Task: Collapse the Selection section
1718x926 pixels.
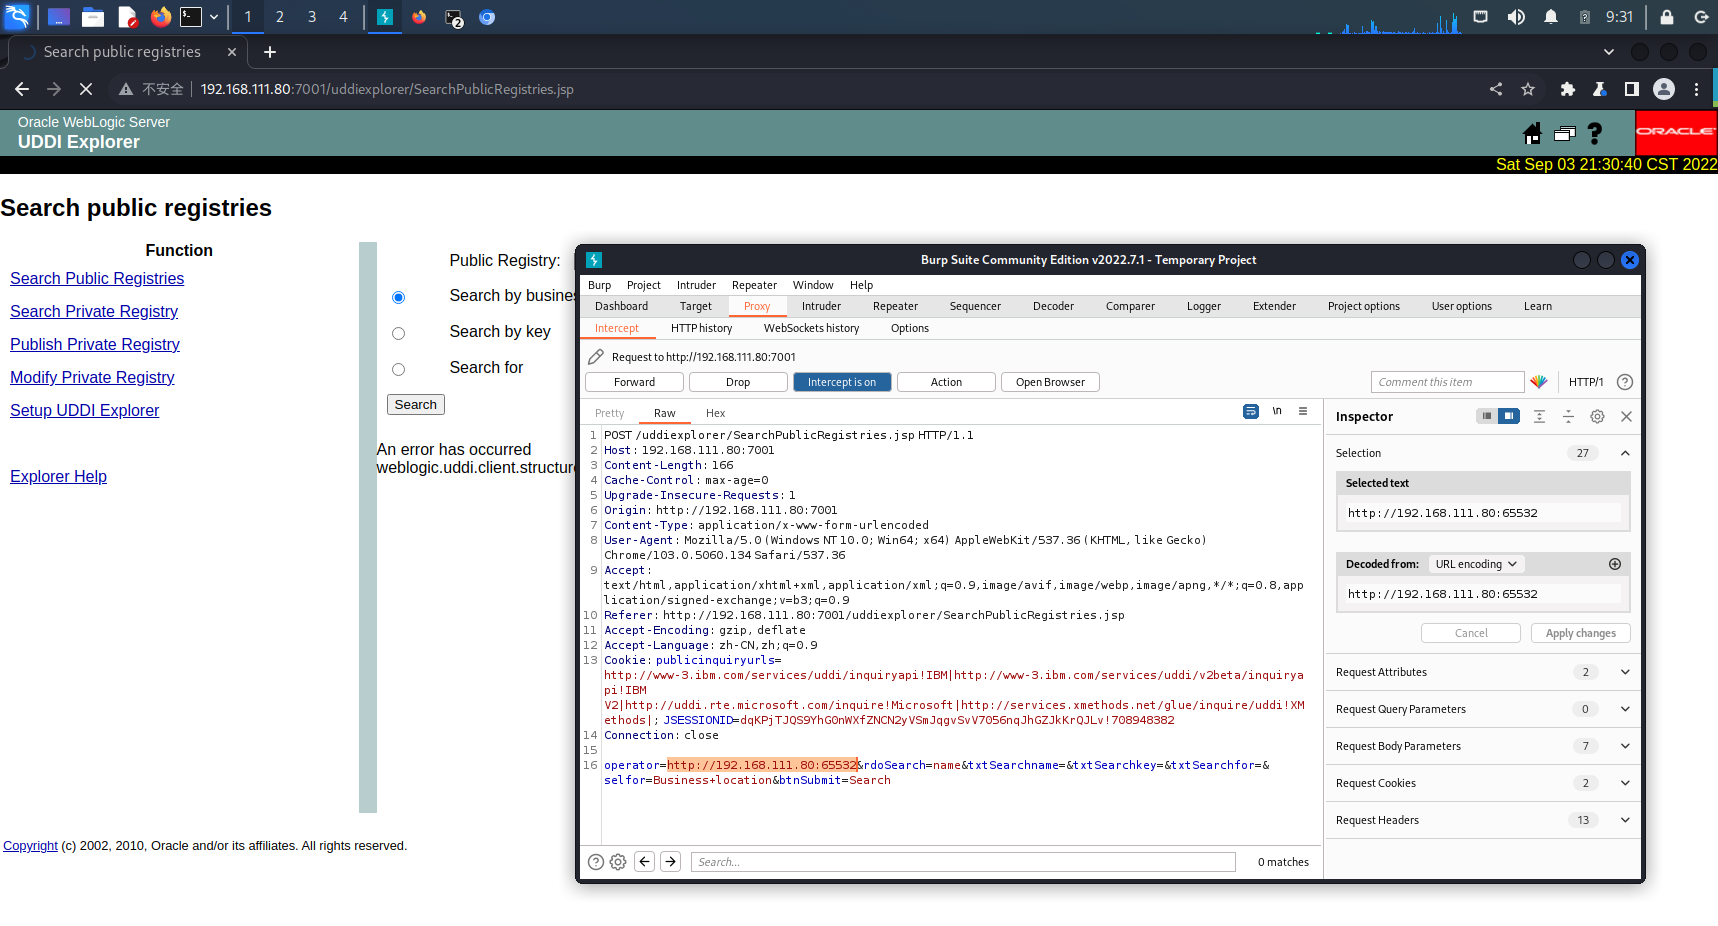Action: pyautogui.click(x=1625, y=453)
